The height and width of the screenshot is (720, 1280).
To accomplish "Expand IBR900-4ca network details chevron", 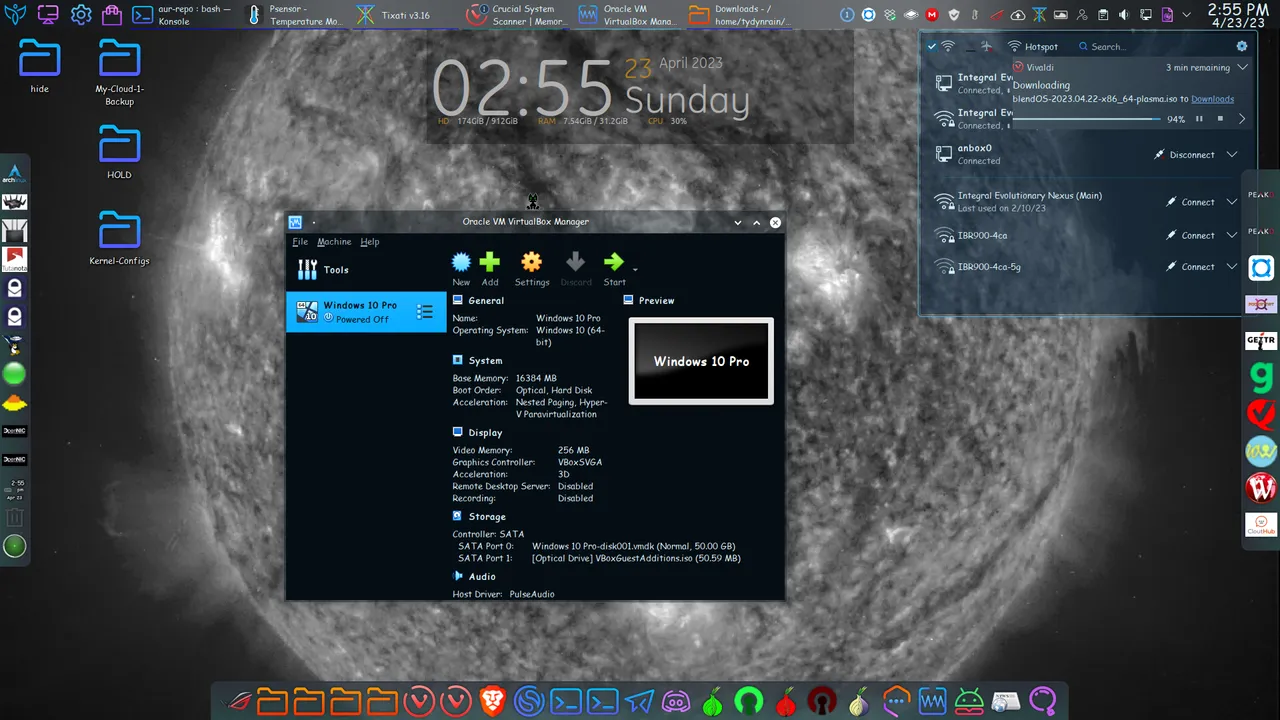I will pos(1232,236).
